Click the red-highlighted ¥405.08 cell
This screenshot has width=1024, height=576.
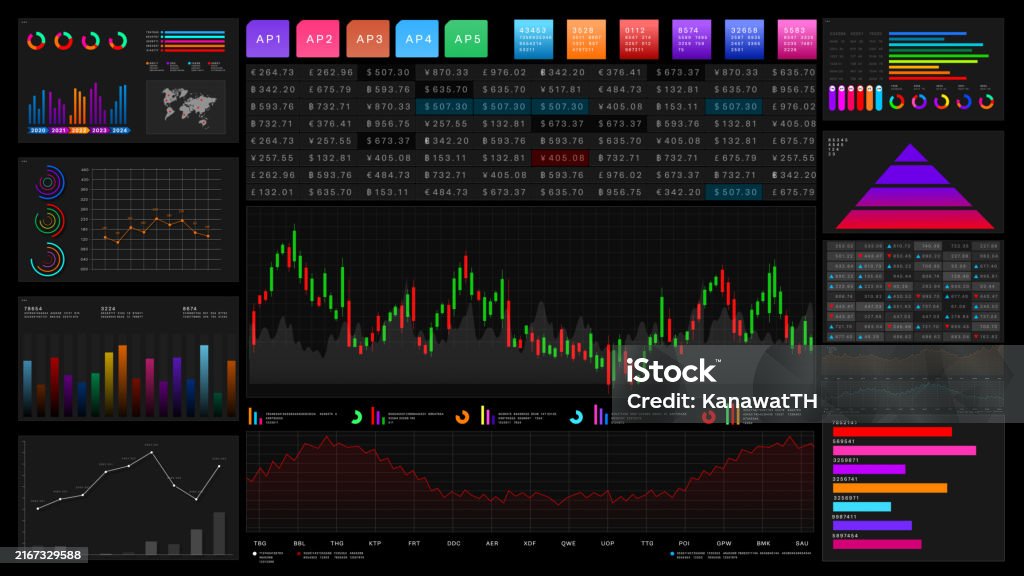coord(560,158)
